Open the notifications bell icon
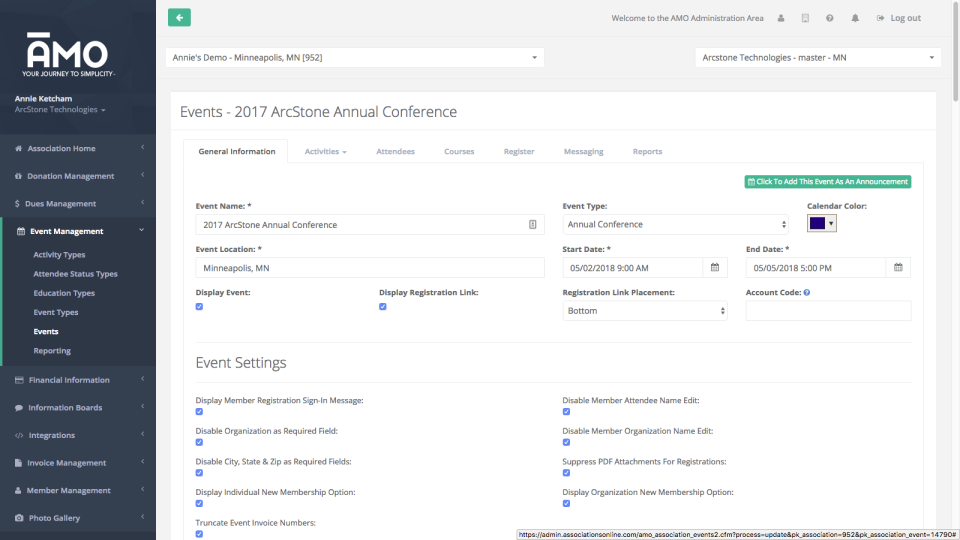This screenshot has height=540, width=960. [855, 18]
